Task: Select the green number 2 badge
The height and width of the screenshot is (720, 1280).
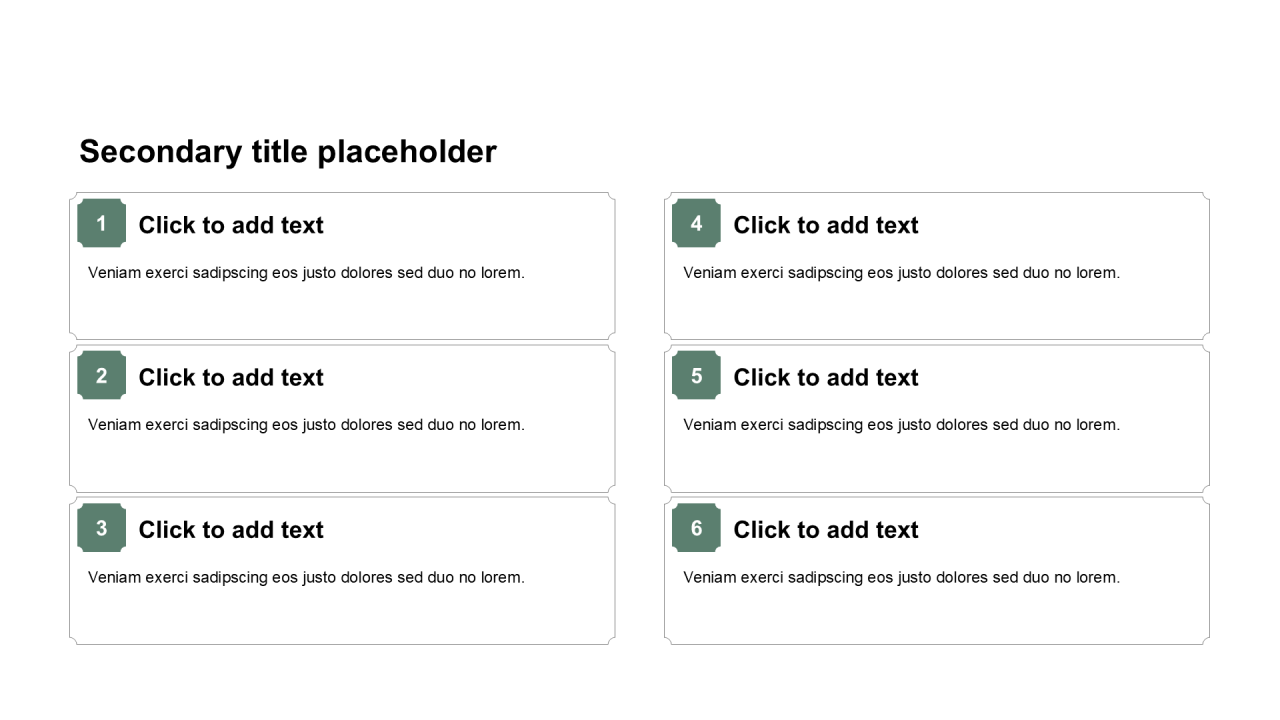Action: point(101,376)
